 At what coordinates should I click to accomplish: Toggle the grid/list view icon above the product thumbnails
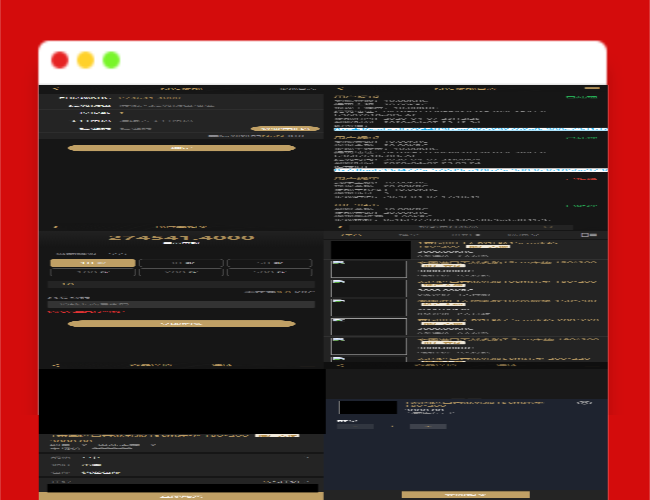(589, 235)
